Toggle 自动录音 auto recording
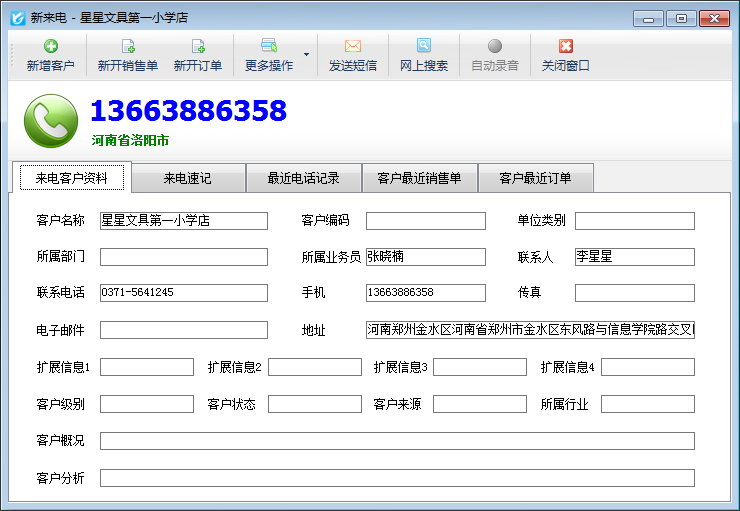740x511 pixels. (x=494, y=47)
